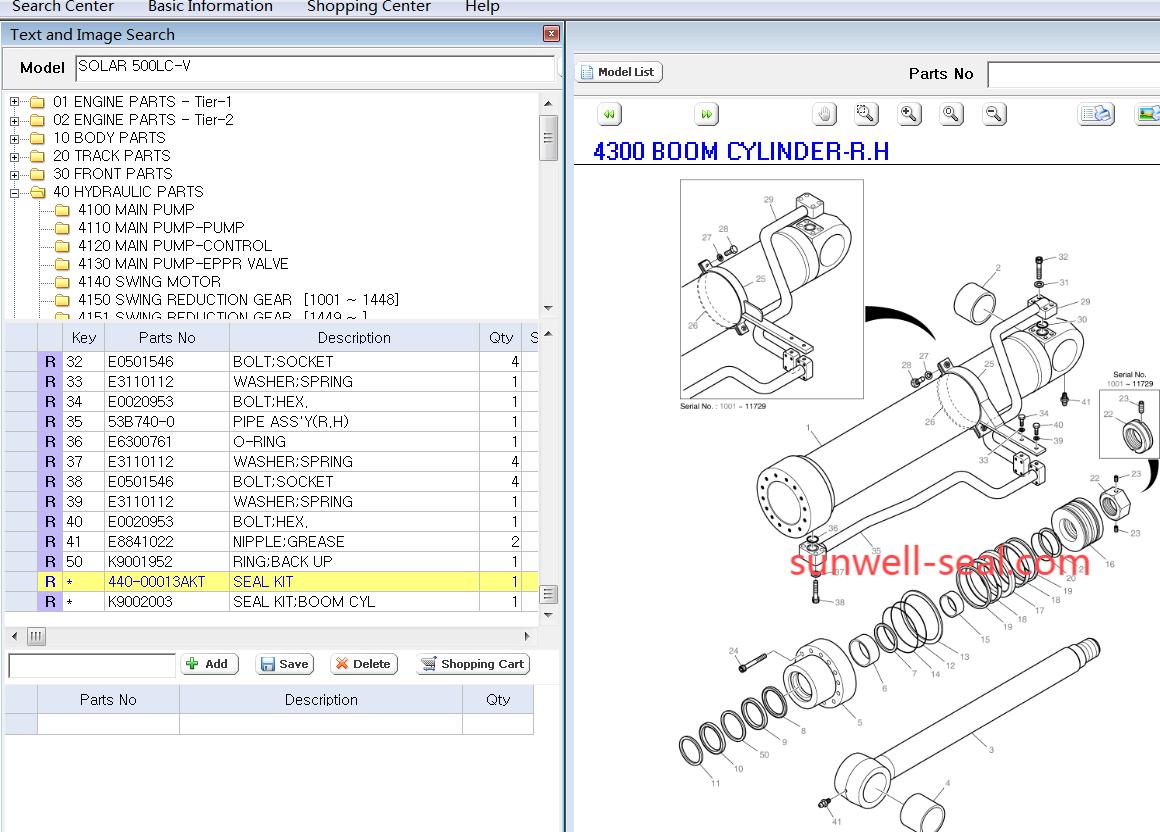Collapse the 40 HYDRAULIC PARTS folder
Screen dimensions: 1160x832
[15, 192]
